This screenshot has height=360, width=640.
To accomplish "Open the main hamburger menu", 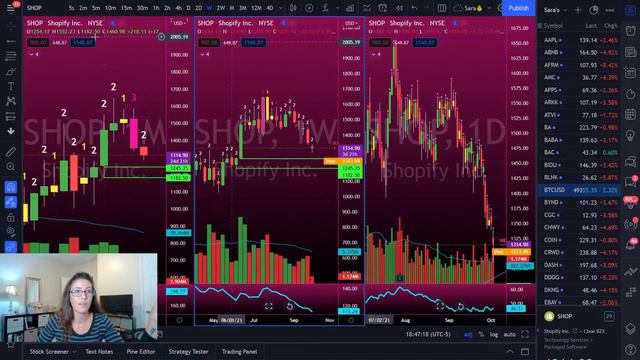I will (x=11, y=8).
